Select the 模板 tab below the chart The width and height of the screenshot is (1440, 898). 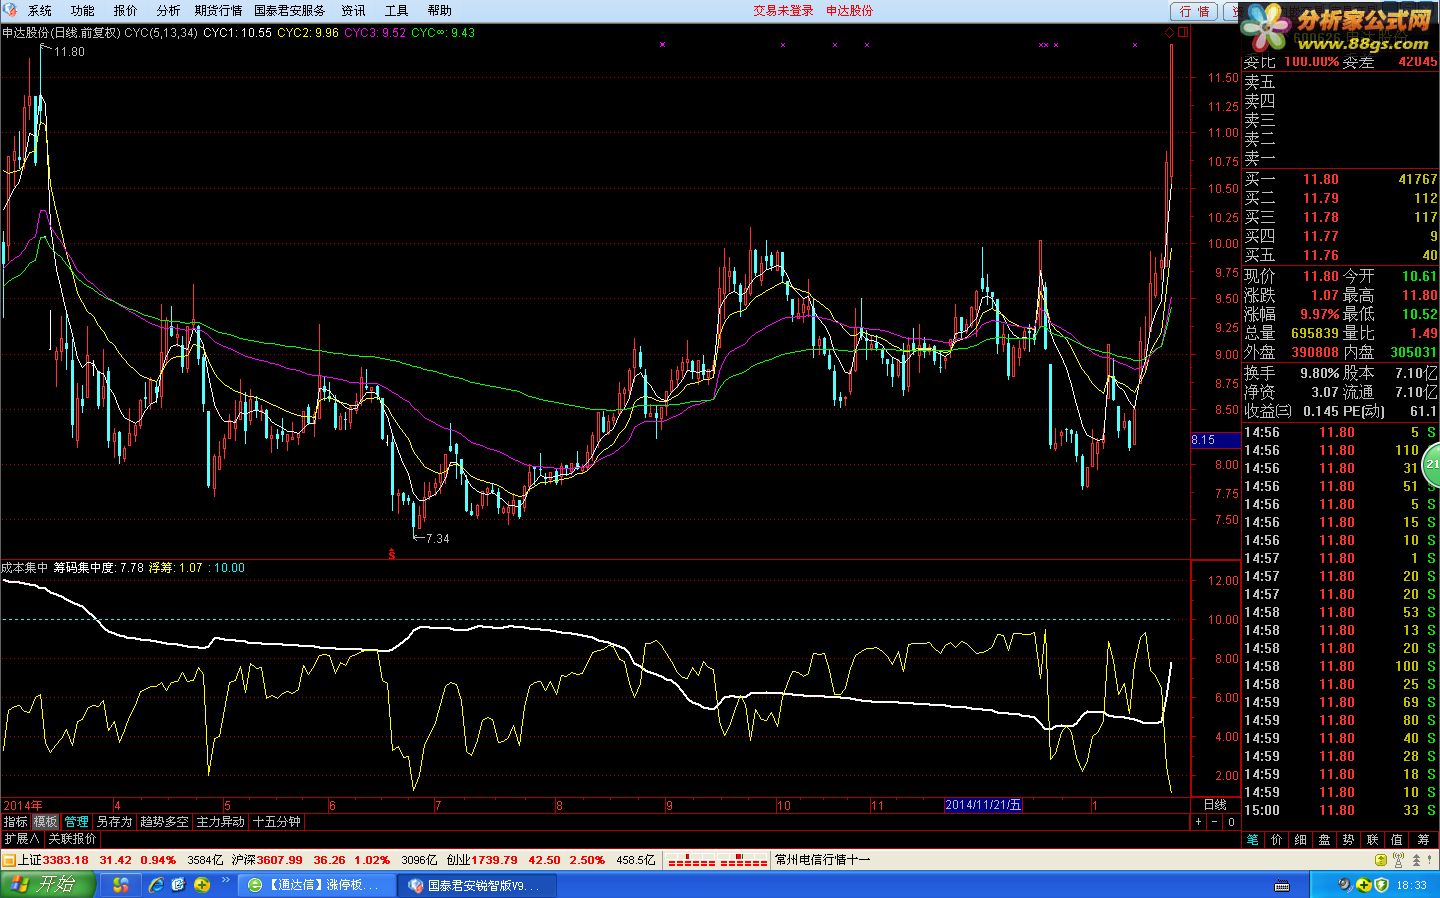tap(45, 822)
